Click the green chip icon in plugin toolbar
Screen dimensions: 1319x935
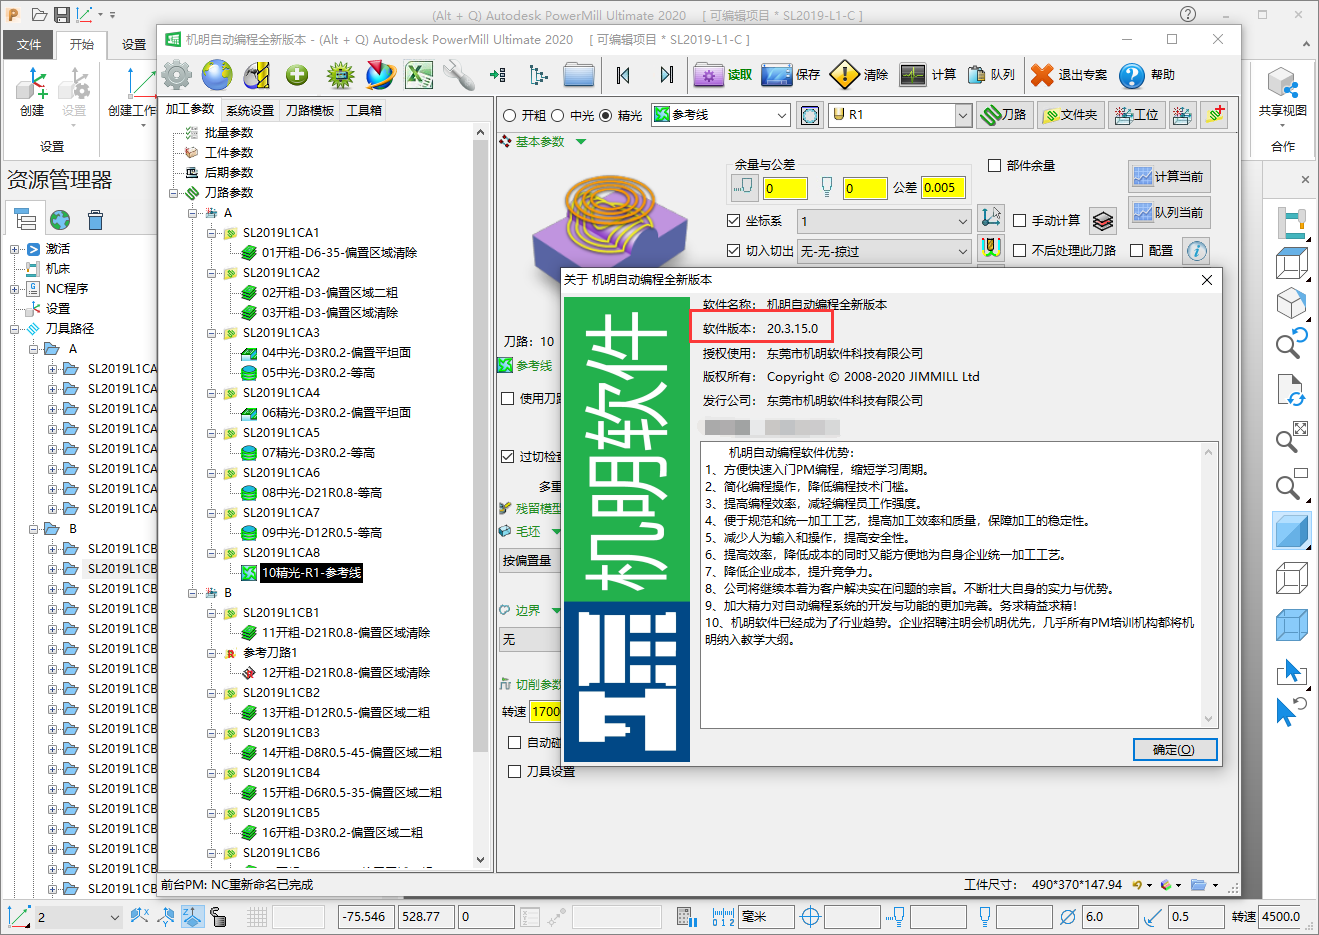340,75
